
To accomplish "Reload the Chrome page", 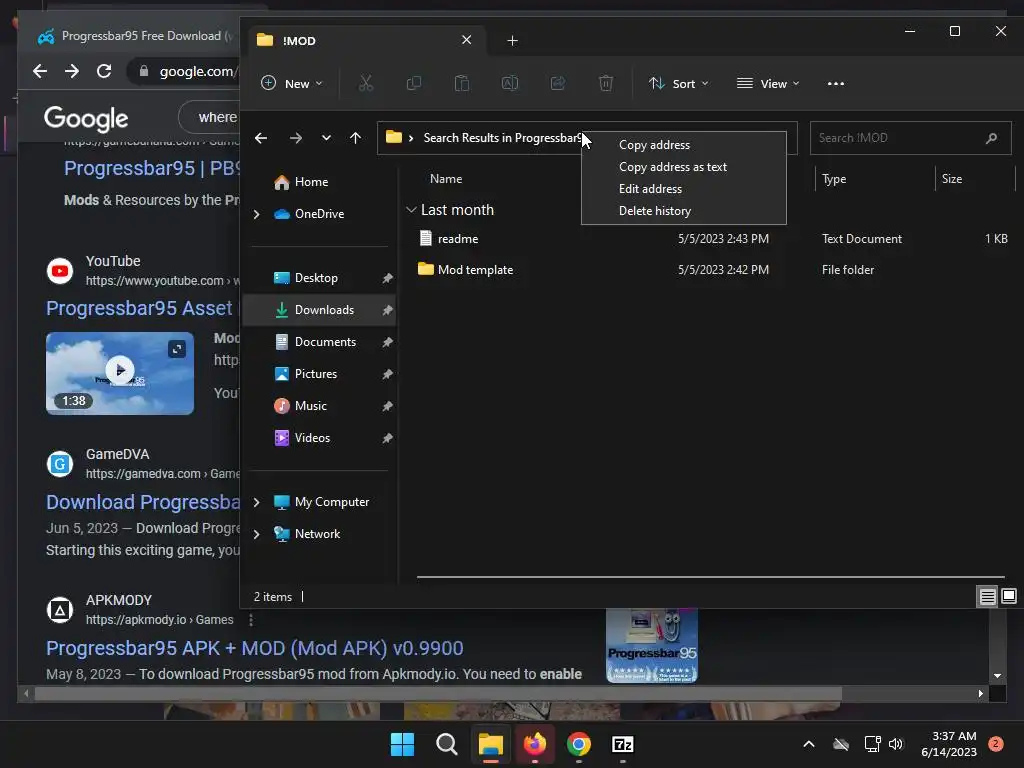I will tap(104, 71).
